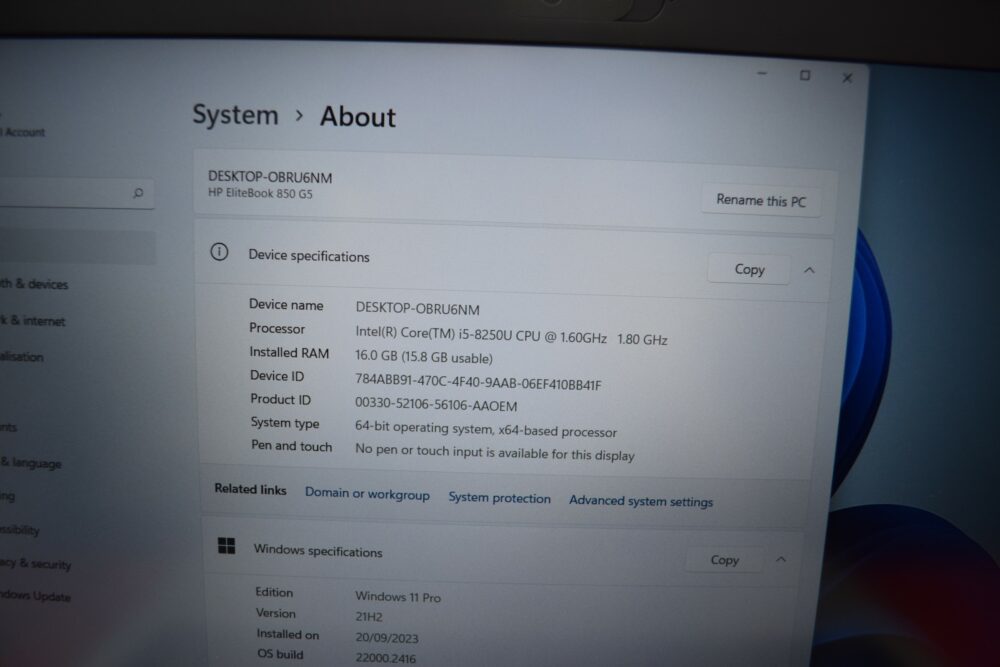Select the Device ID value 784ABB91-470C-4F40-9AAB-06EF410BB41F

[478, 382]
